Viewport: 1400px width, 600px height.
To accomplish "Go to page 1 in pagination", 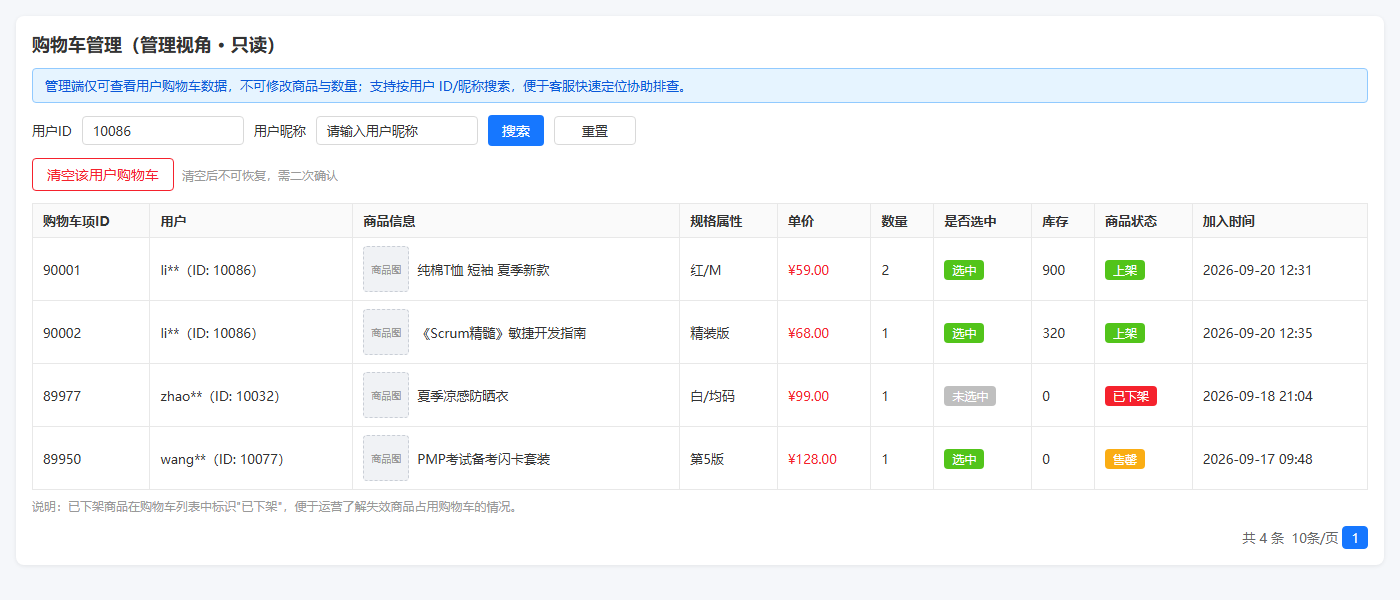I will 1355,538.
